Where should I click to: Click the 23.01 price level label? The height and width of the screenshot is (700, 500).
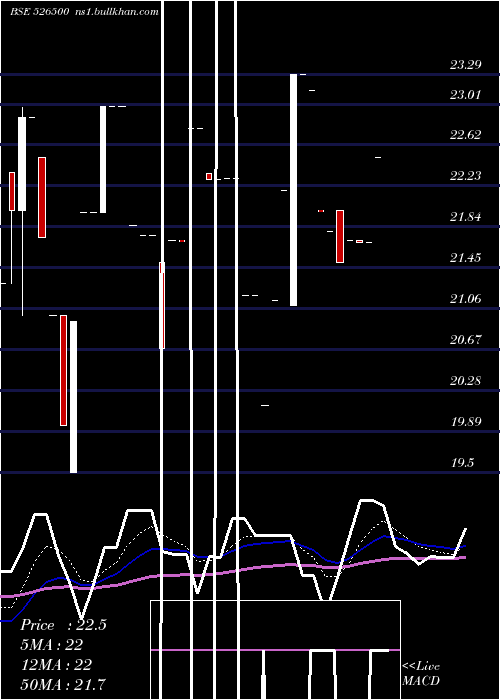[x=466, y=95]
